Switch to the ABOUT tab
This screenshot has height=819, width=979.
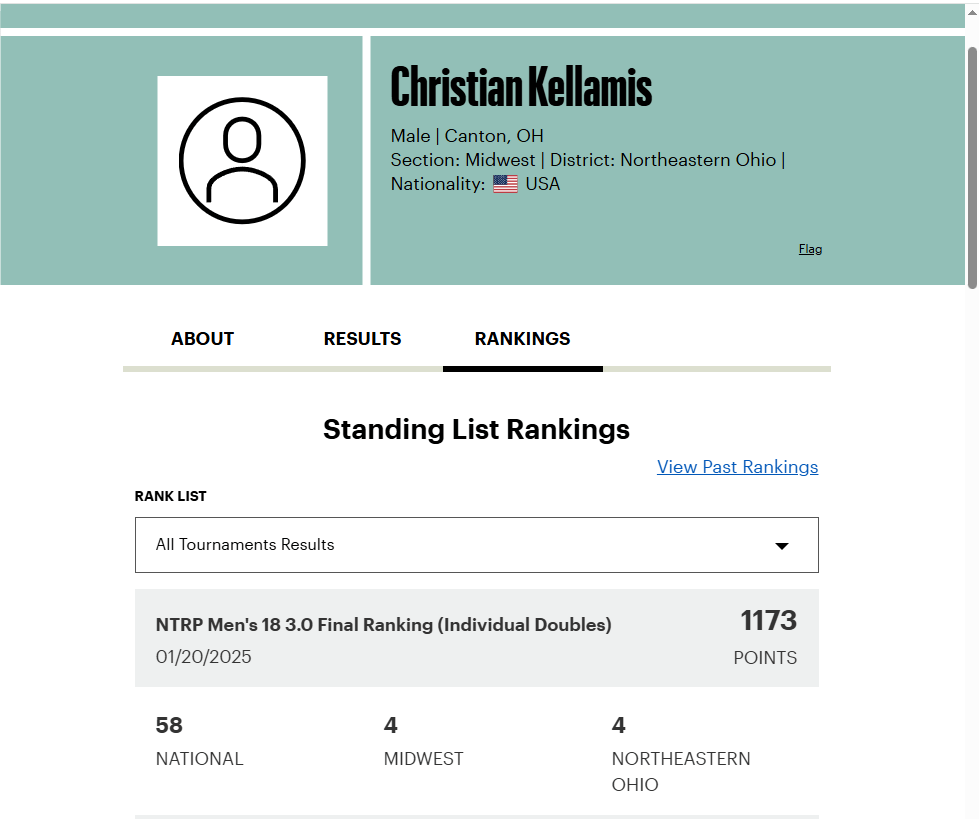pyautogui.click(x=202, y=339)
